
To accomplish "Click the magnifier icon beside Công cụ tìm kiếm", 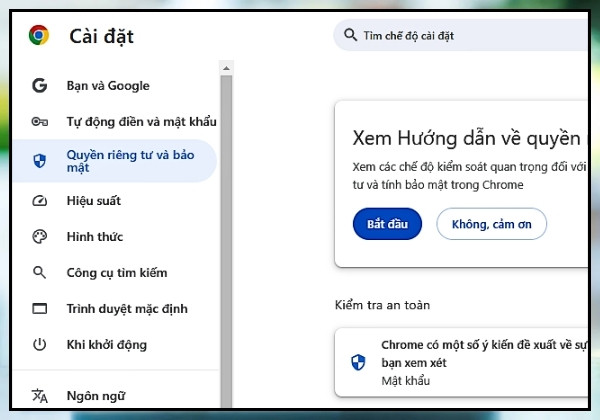I will pos(39,273).
